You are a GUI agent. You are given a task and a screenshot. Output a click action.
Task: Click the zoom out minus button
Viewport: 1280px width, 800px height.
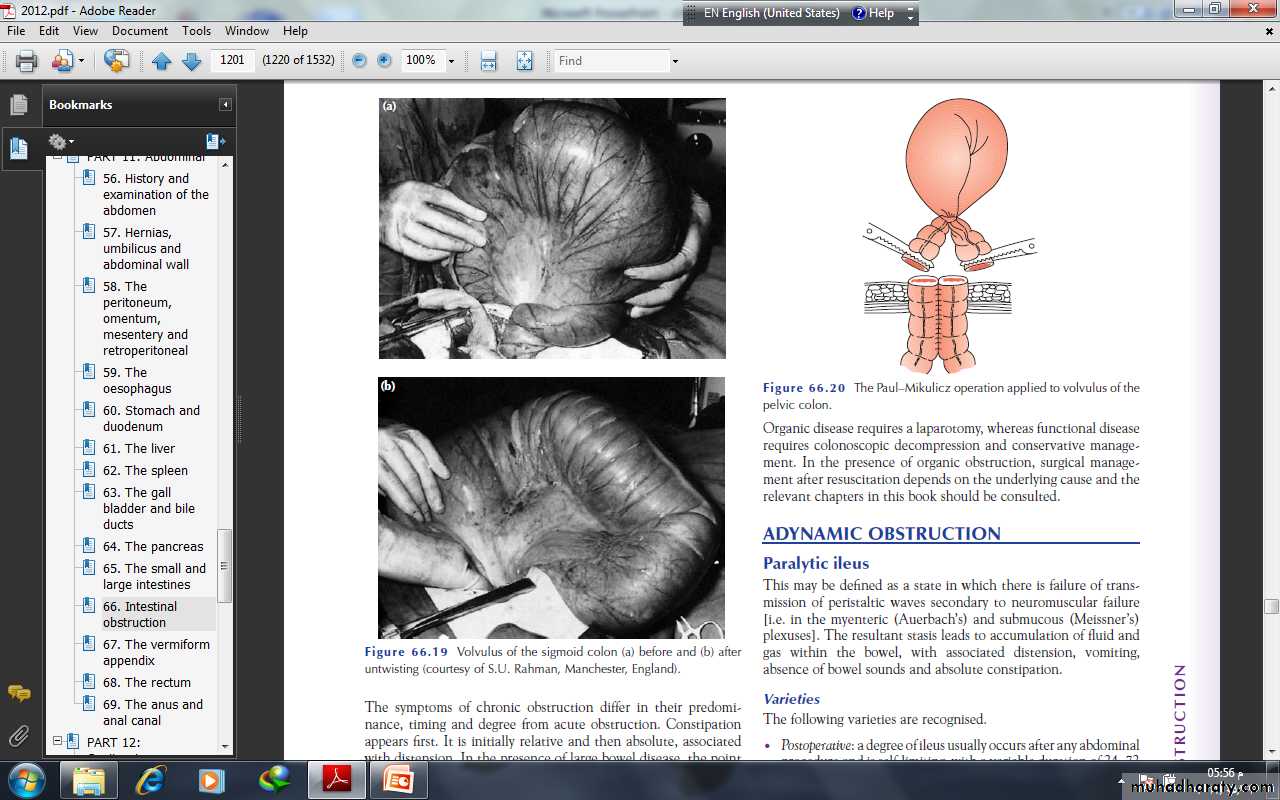(x=359, y=61)
